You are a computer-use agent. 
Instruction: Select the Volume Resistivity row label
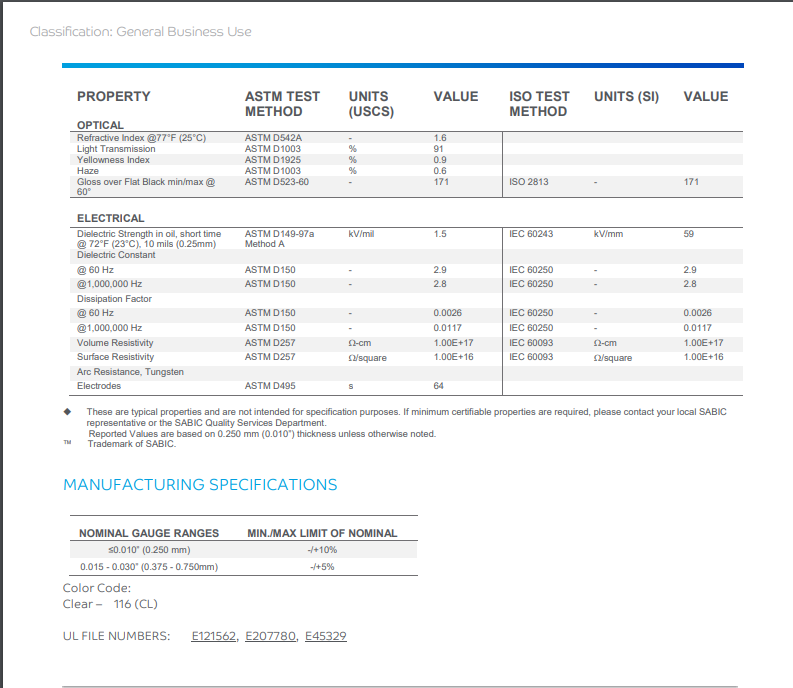click(x=115, y=343)
